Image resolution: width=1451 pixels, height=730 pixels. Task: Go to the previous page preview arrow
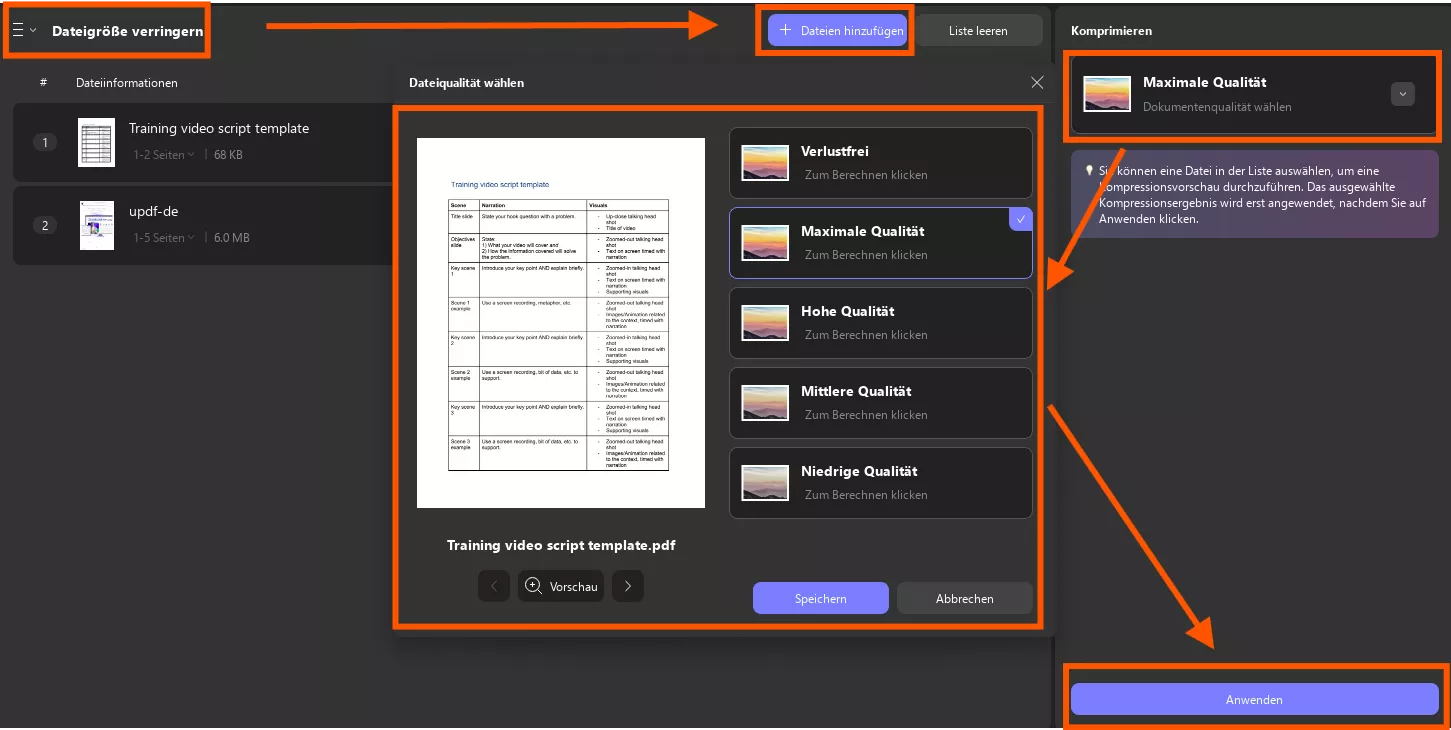[x=494, y=586]
